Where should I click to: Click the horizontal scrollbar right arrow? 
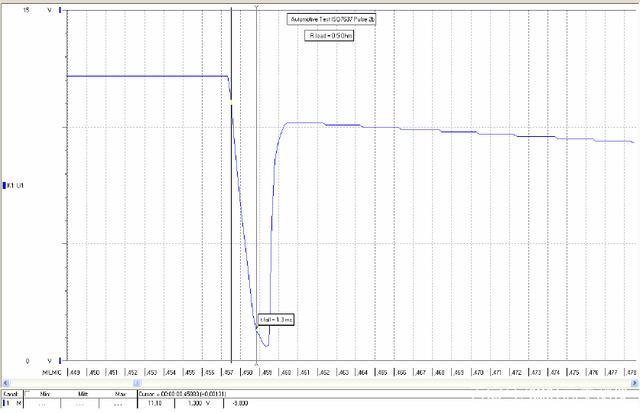(x=634, y=383)
